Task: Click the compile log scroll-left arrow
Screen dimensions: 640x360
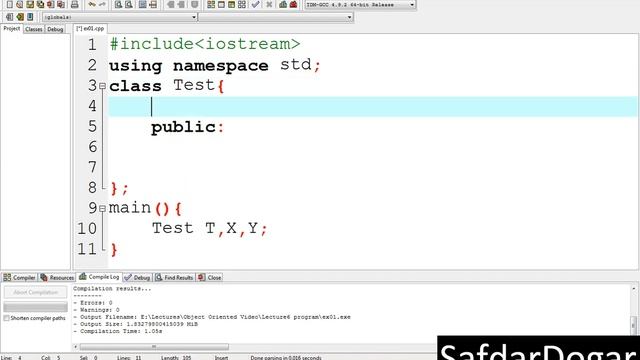Action: [76, 347]
